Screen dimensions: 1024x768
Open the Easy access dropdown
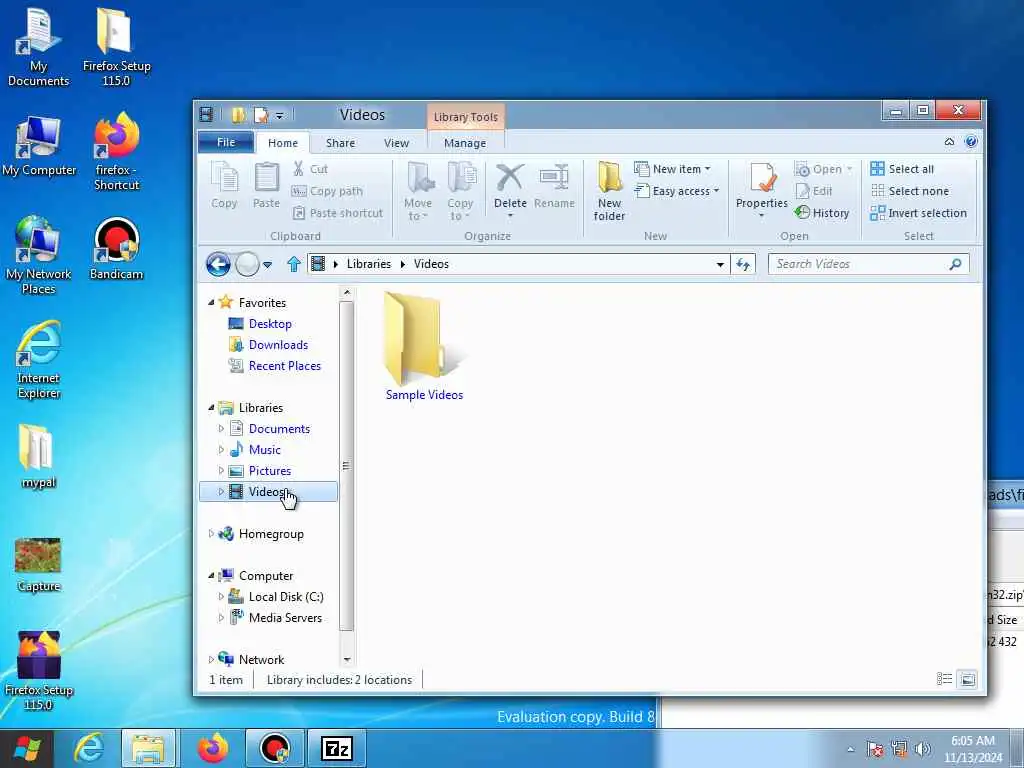click(x=677, y=191)
